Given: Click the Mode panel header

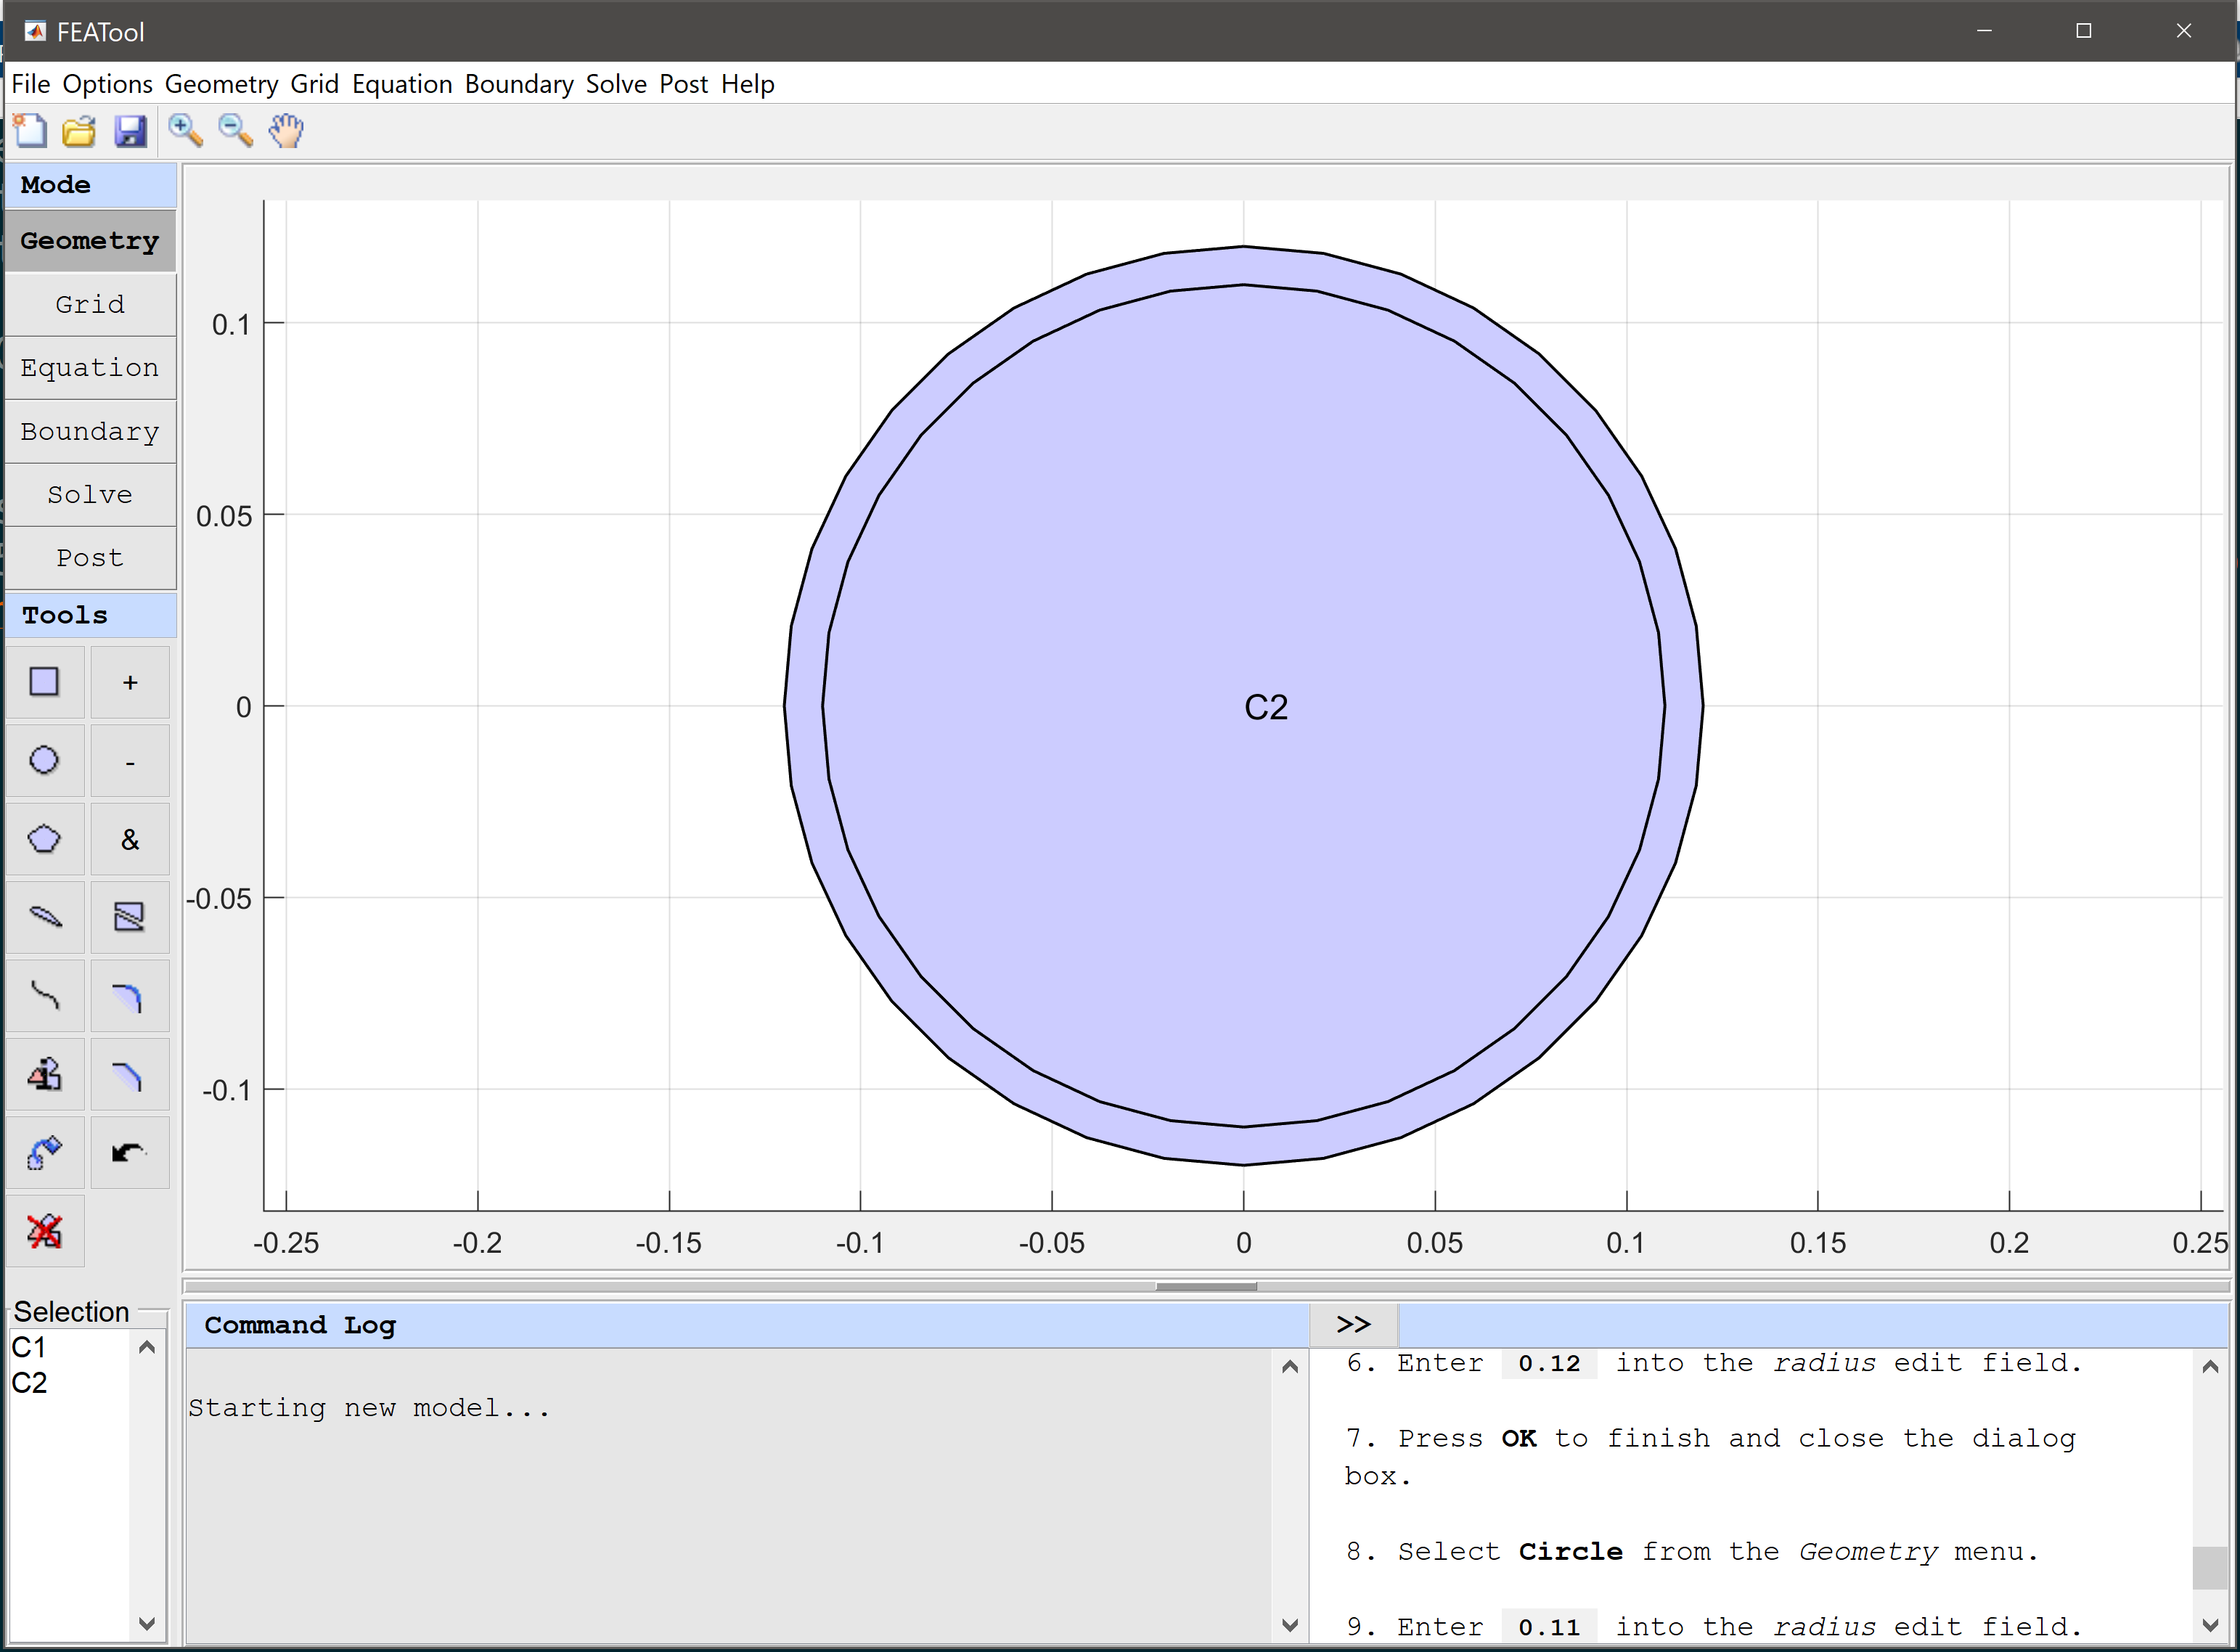Looking at the screenshot, I should point(90,185).
